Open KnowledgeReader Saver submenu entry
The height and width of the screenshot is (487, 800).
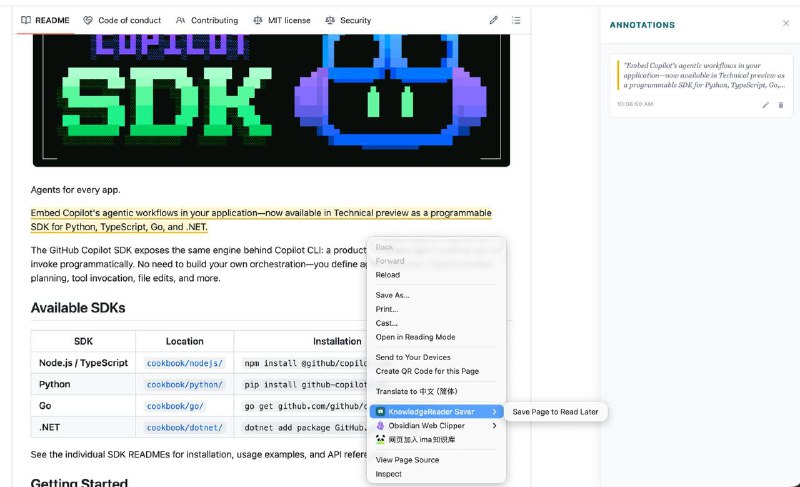coord(436,412)
